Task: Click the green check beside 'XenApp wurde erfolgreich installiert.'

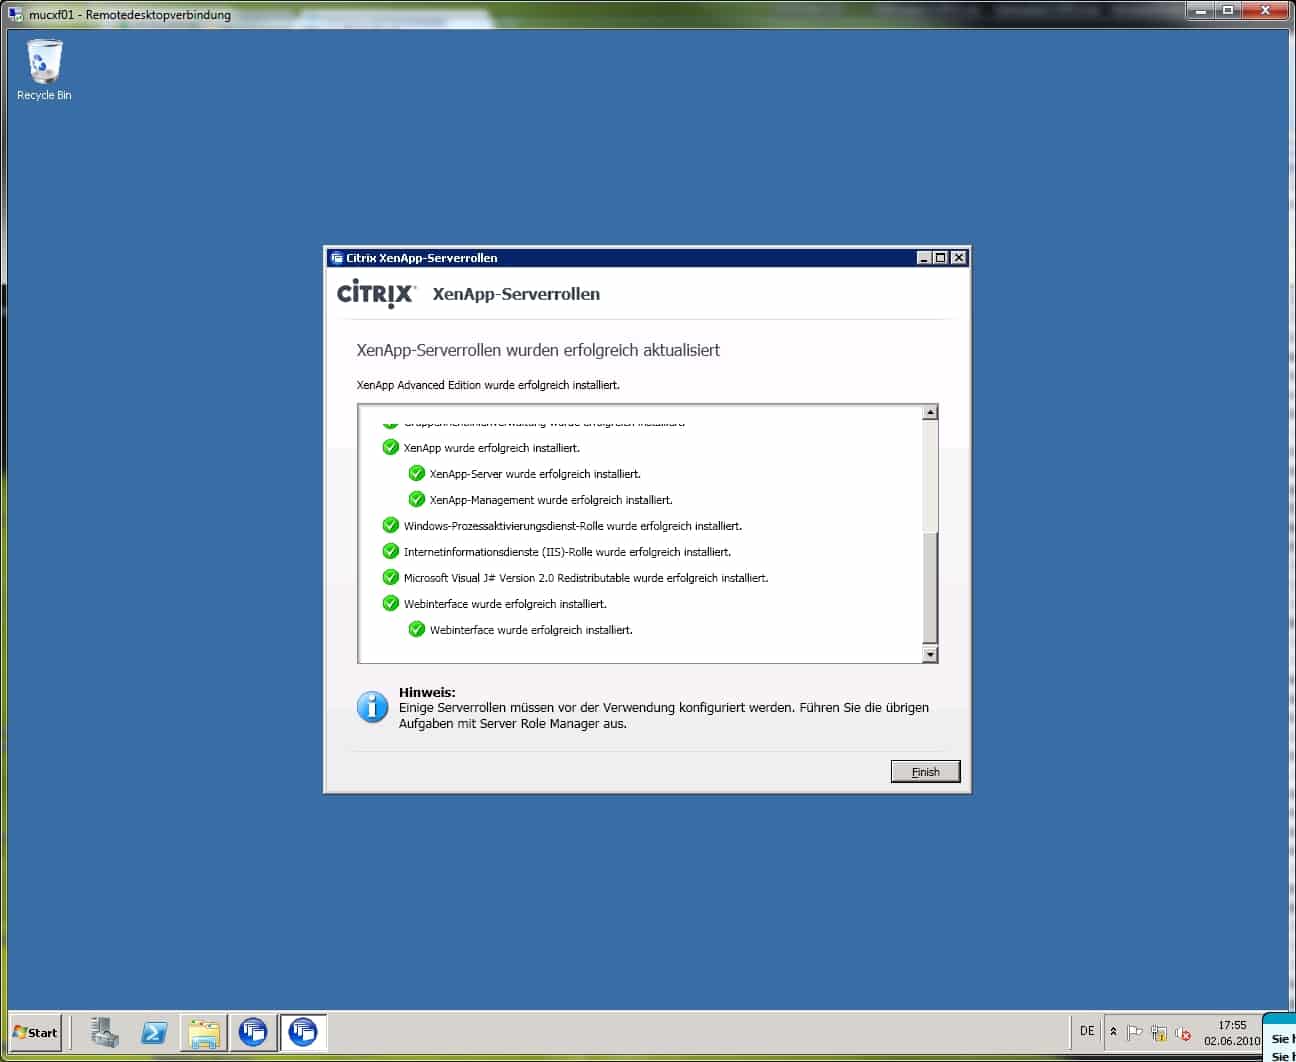Action: (x=391, y=447)
